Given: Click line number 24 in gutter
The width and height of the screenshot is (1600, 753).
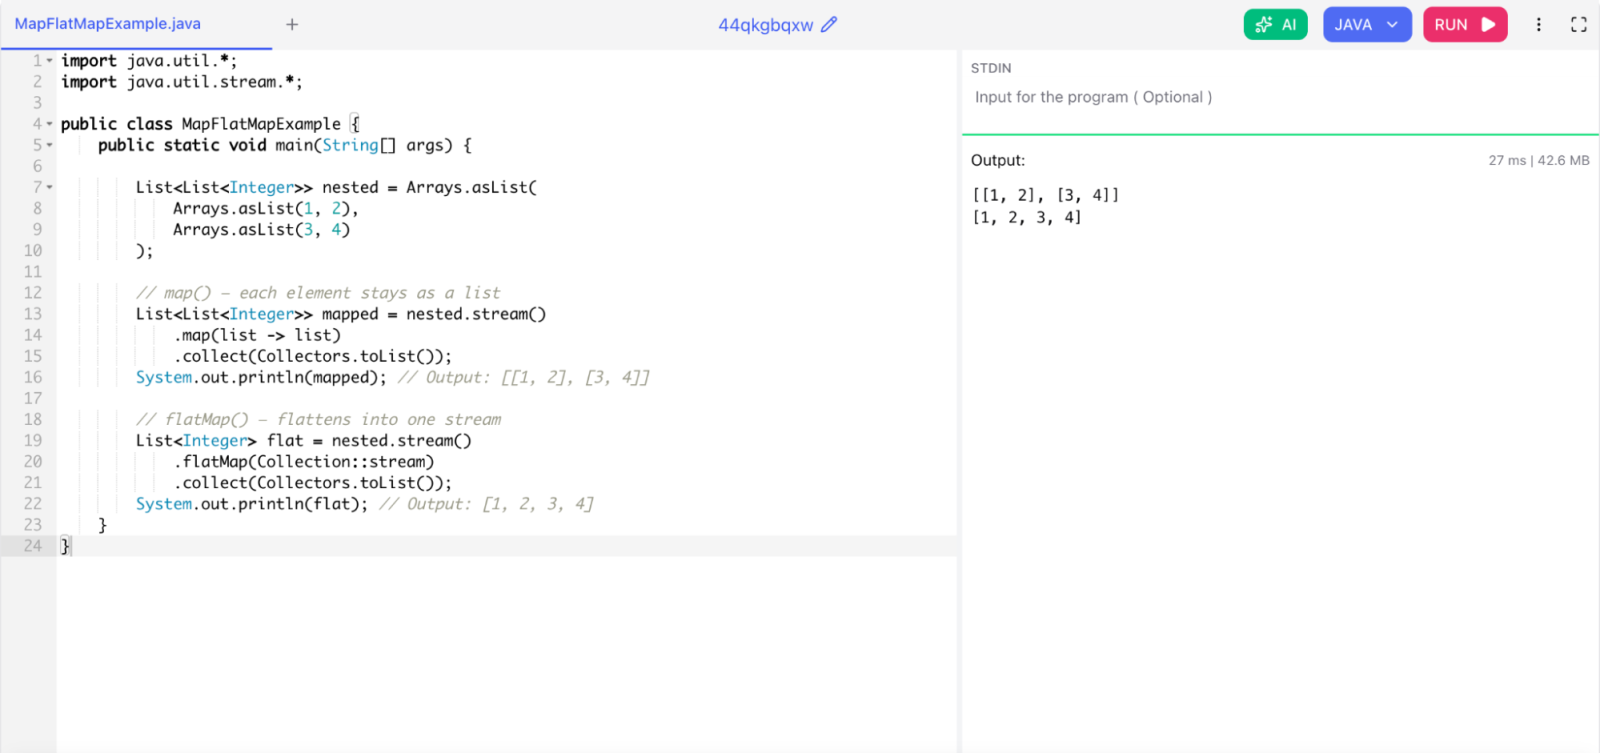Looking at the screenshot, I should [33, 546].
